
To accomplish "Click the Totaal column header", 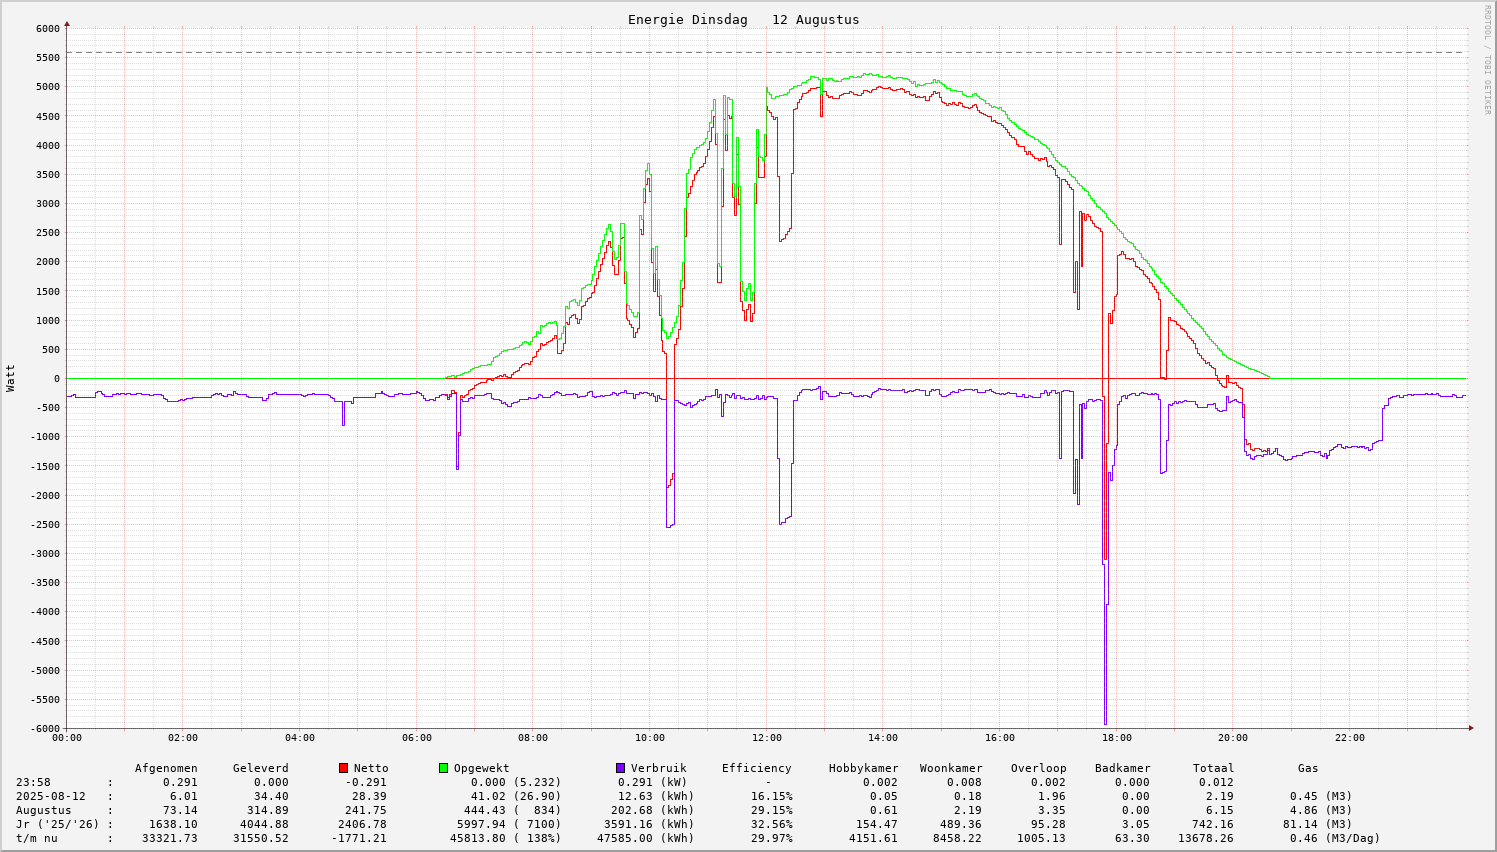I will [x=1213, y=768].
